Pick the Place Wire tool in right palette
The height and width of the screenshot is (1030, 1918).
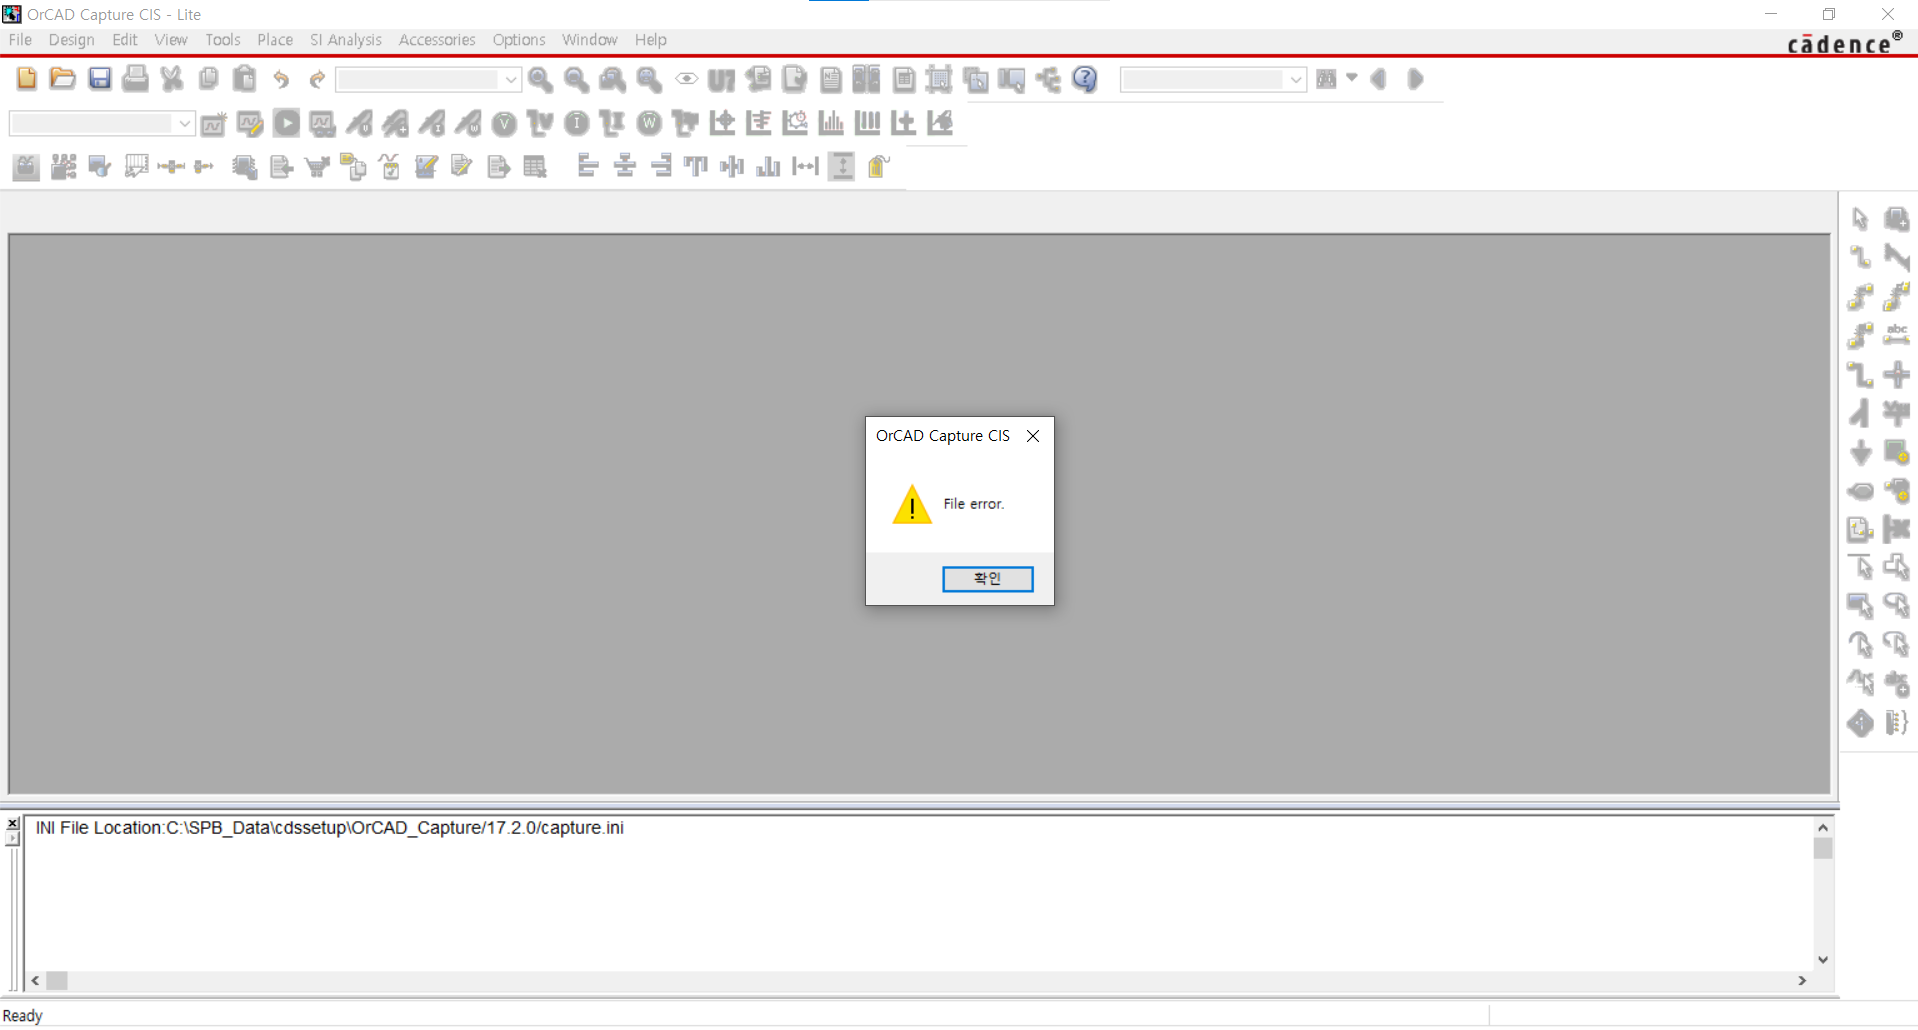[x=1860, y=257]
